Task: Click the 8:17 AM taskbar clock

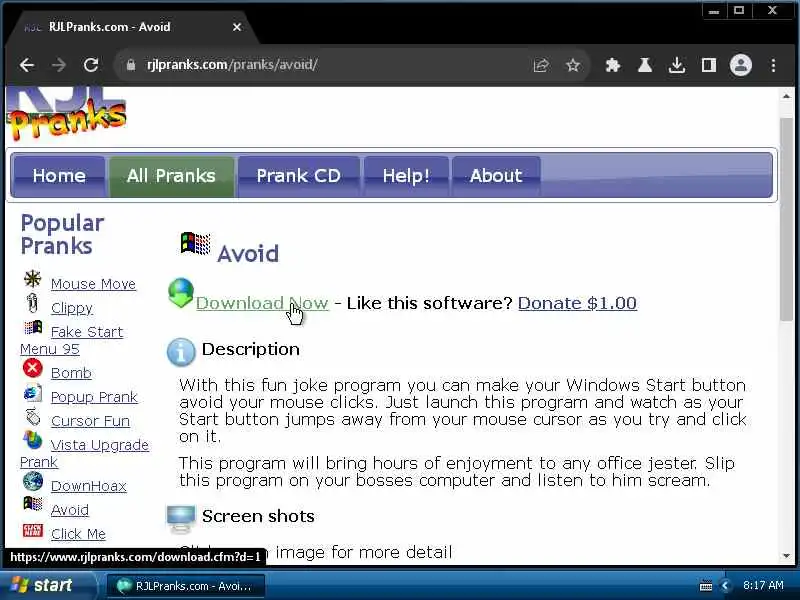Action: point(763,585)
